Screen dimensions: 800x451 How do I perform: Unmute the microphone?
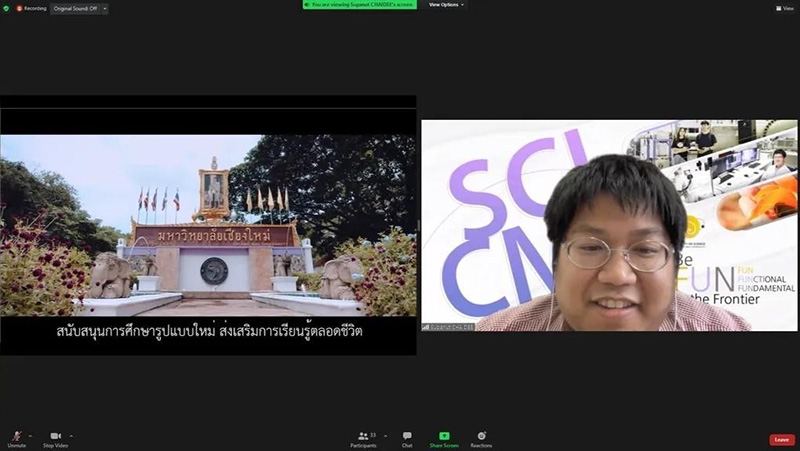[17, 439]
